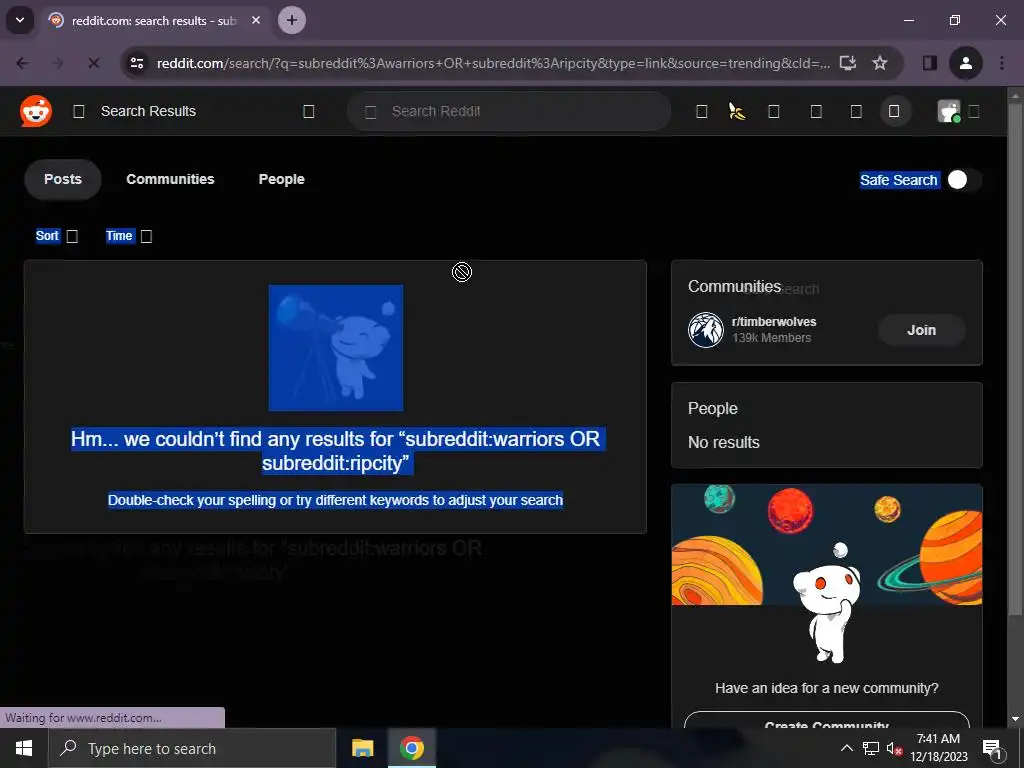The height and width of the screenshot is (768, 1024).
Task: Show hidden system tray icons chevron
Action: (x=846, y=749)
